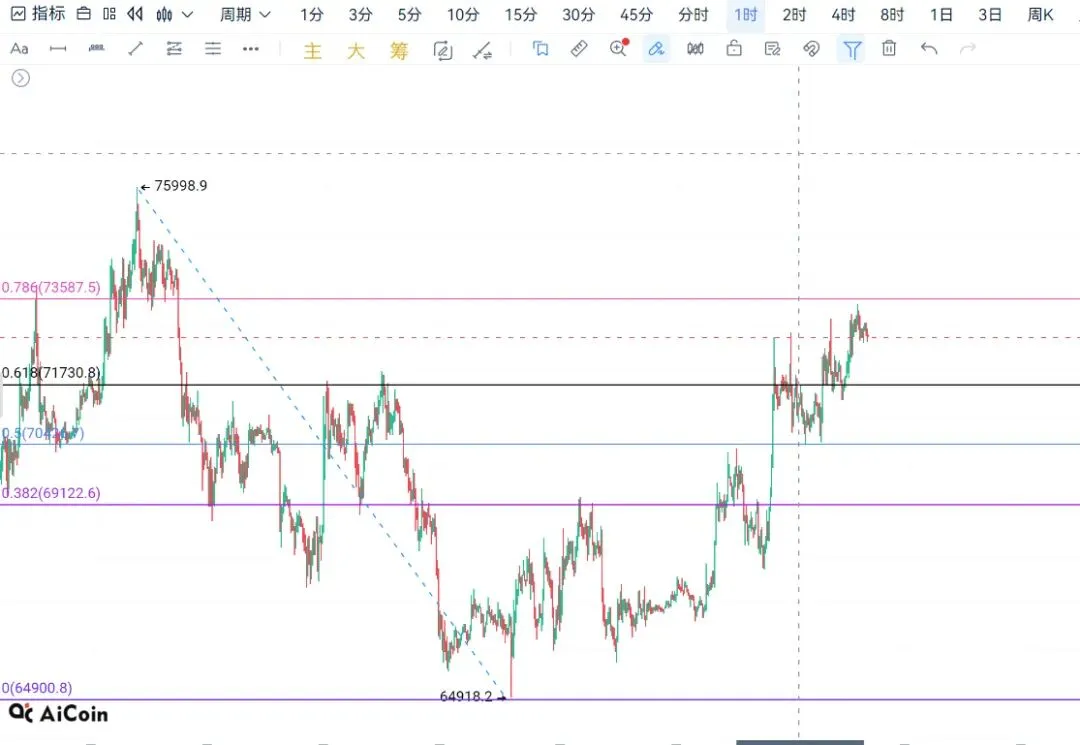Select the parallel horizontal lines tool
Viewport: 1080px width, 745px height.
(213, 48)
